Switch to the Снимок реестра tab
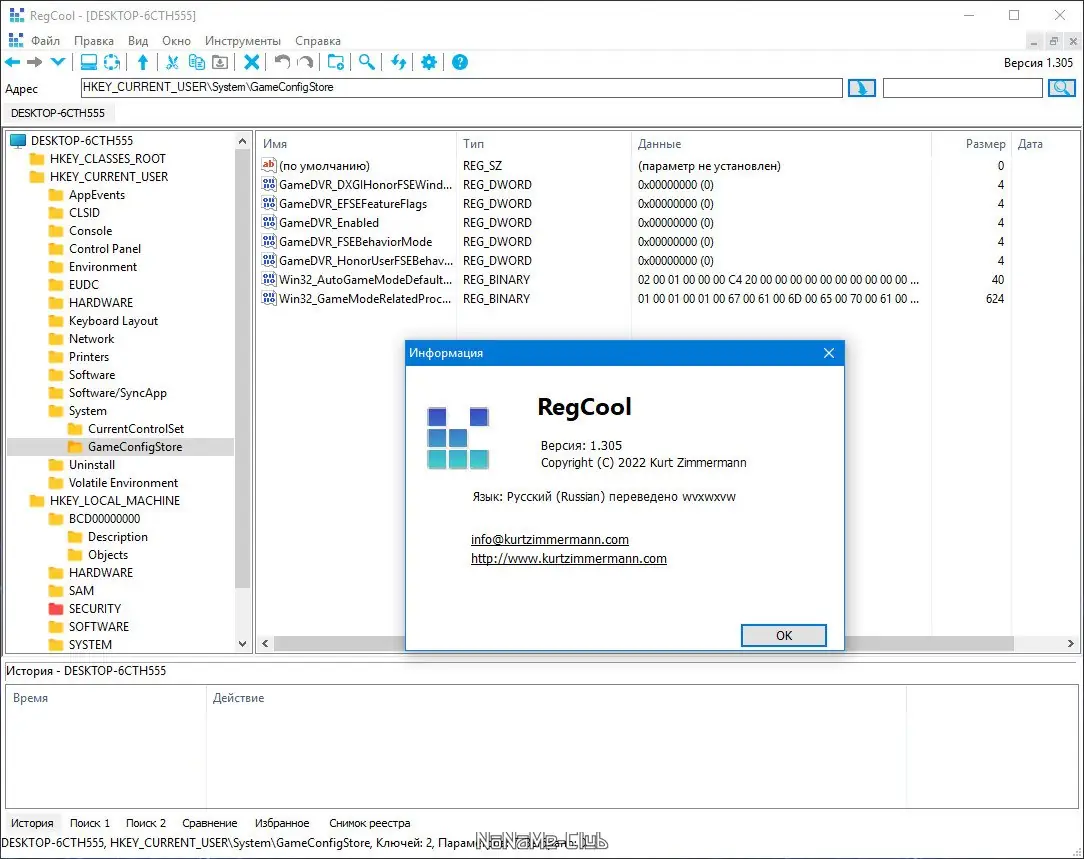Image resolution: width=1084 pixels, height=859 pixels. 370,823
